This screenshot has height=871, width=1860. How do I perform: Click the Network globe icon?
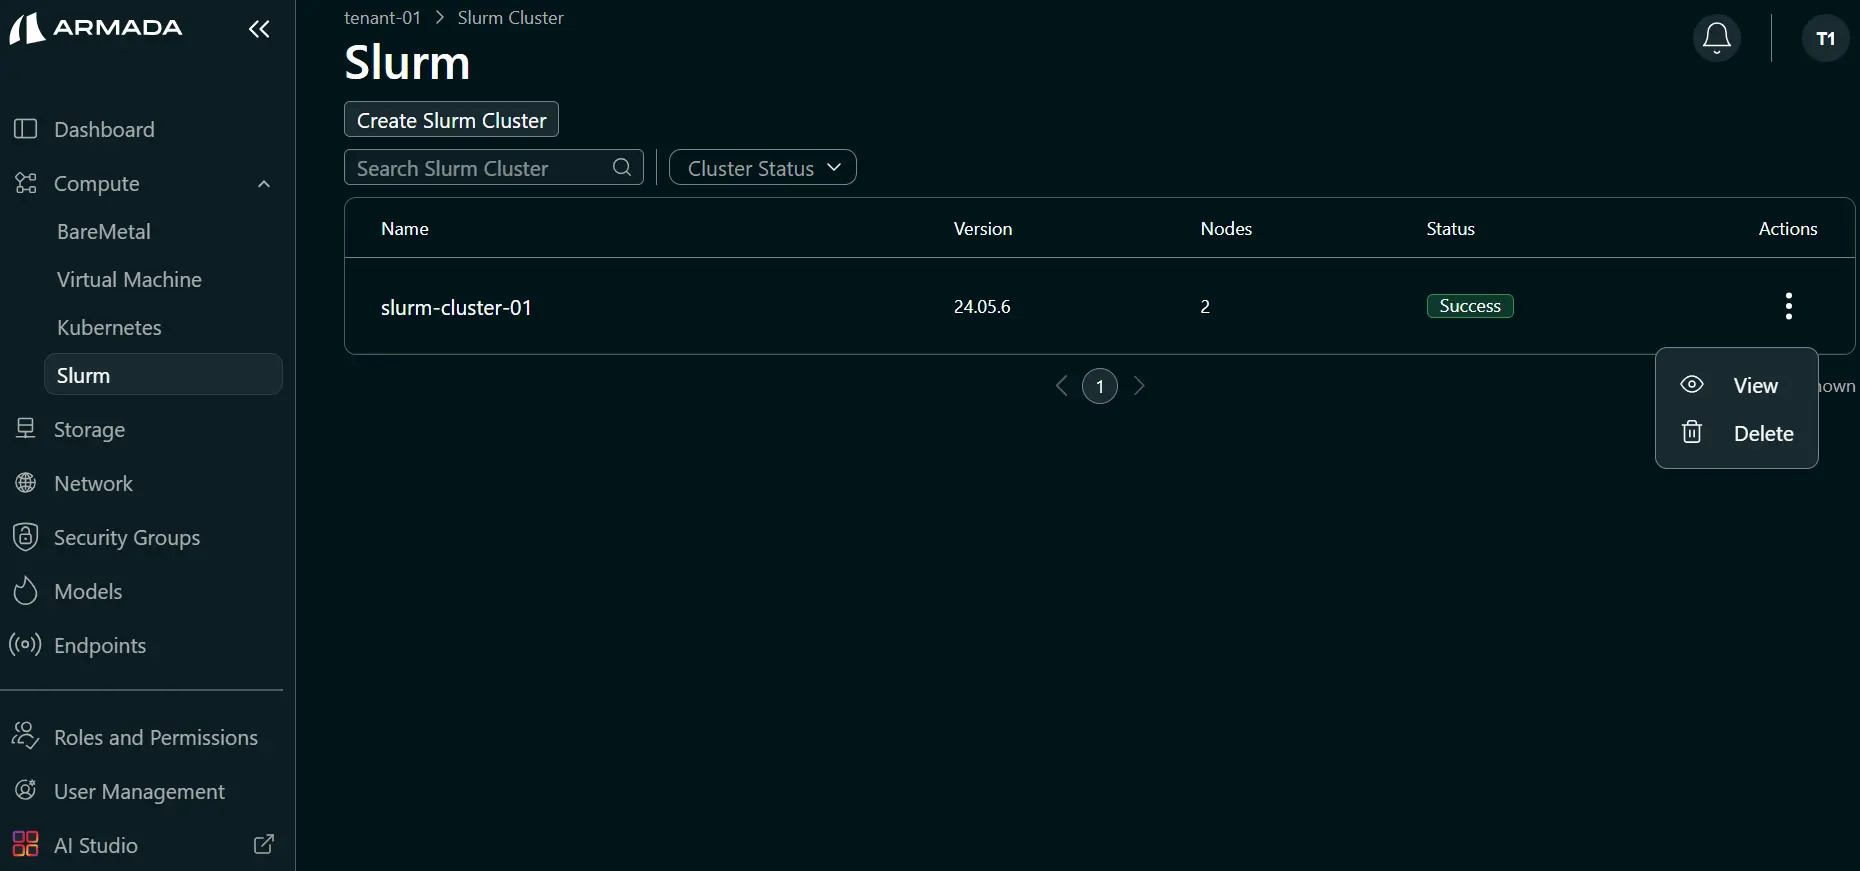tap(26, 483)
